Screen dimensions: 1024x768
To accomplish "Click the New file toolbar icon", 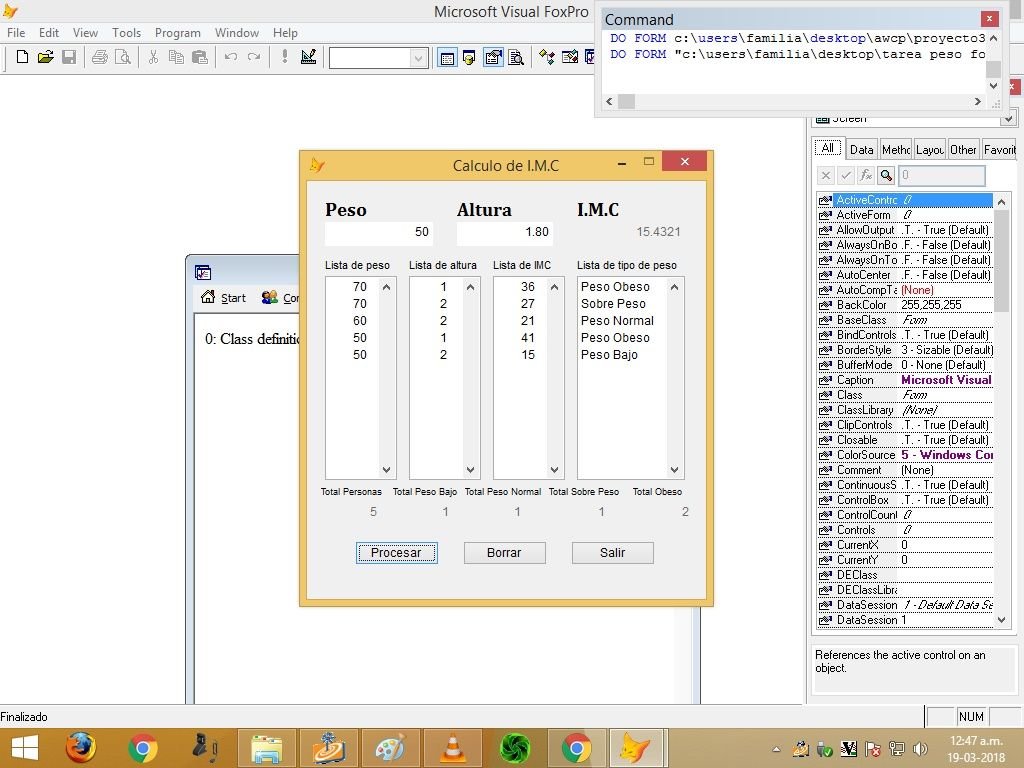I will [22, 57].
